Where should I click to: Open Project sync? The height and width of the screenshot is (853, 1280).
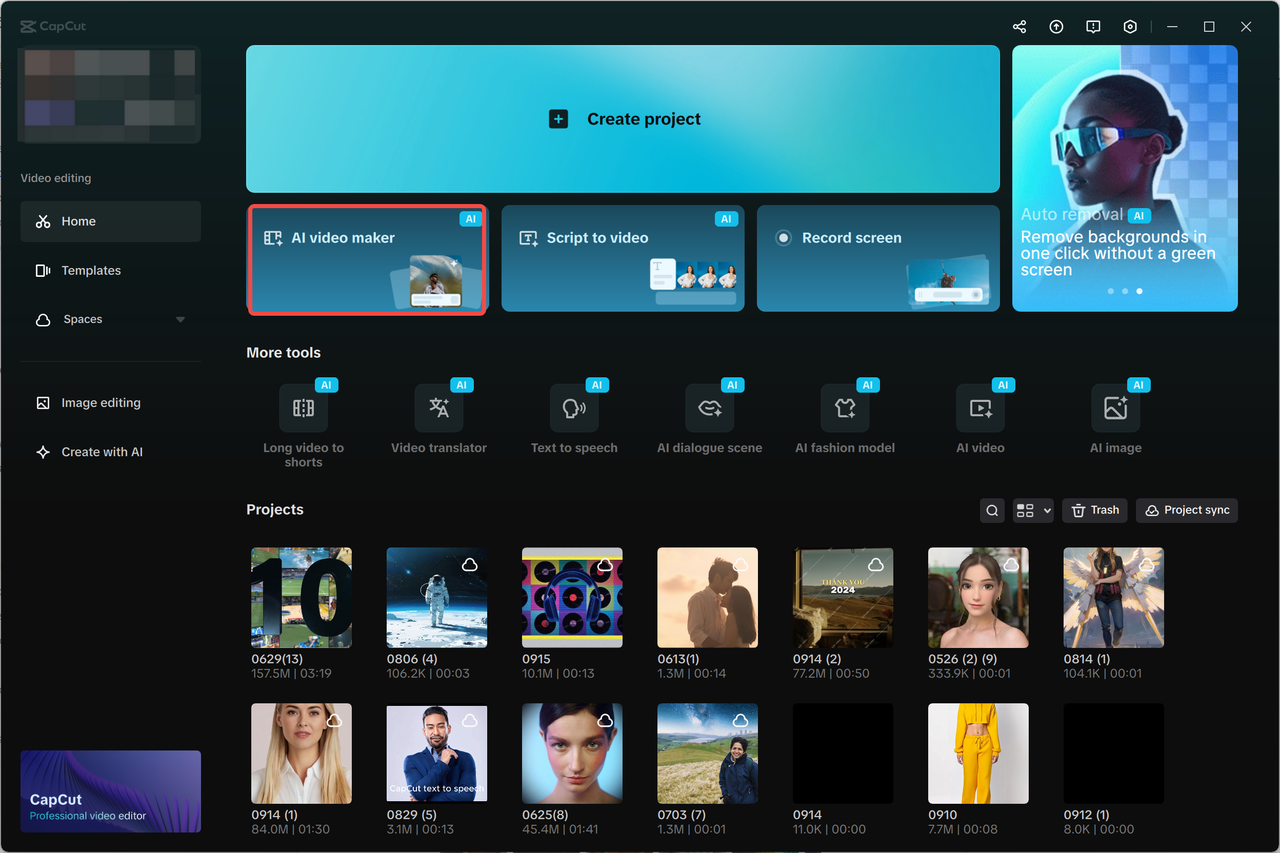click(1186, 510)
